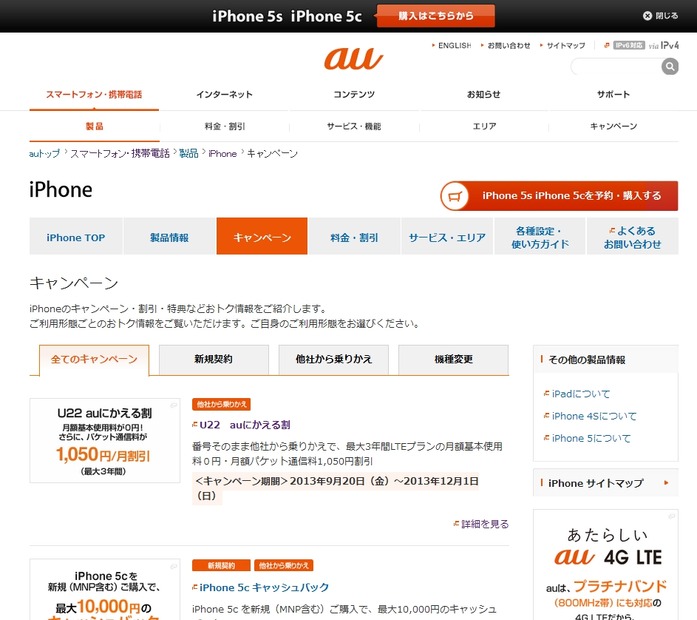Click スマートフォン・携帯電話 breadcrumb link
The width and height of the screenshot is (697, 620).
(120, 154)
